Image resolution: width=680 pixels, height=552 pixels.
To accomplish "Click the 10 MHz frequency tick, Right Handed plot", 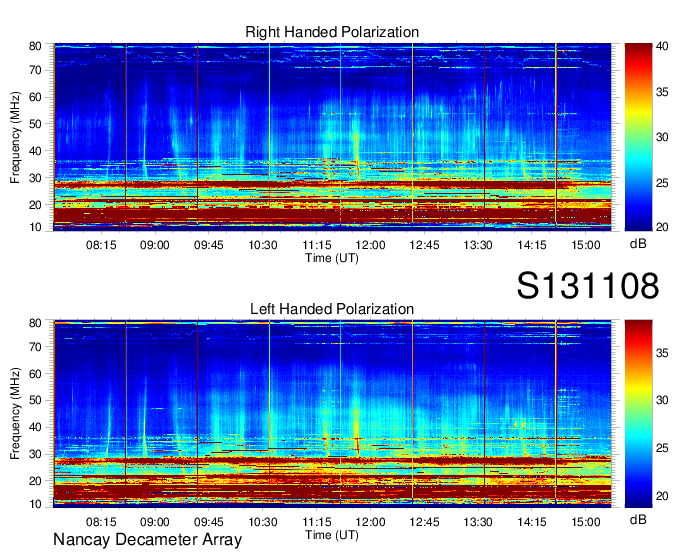I will (x=35, y=227).
